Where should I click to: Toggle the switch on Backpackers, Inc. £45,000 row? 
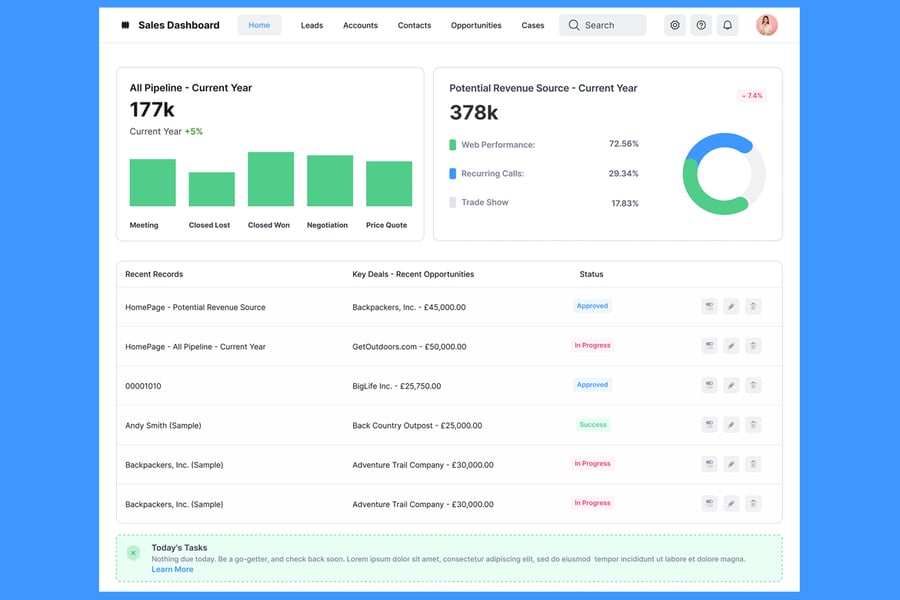pyautogui.click(x=709, y=307)
